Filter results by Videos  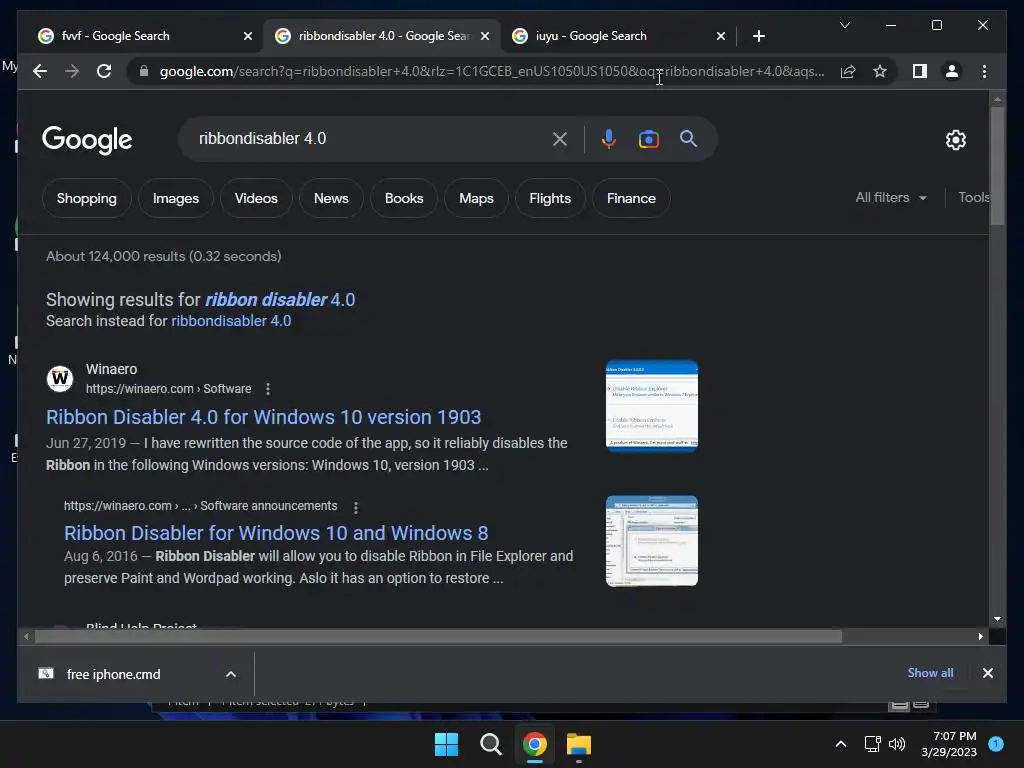click(256, 198)
